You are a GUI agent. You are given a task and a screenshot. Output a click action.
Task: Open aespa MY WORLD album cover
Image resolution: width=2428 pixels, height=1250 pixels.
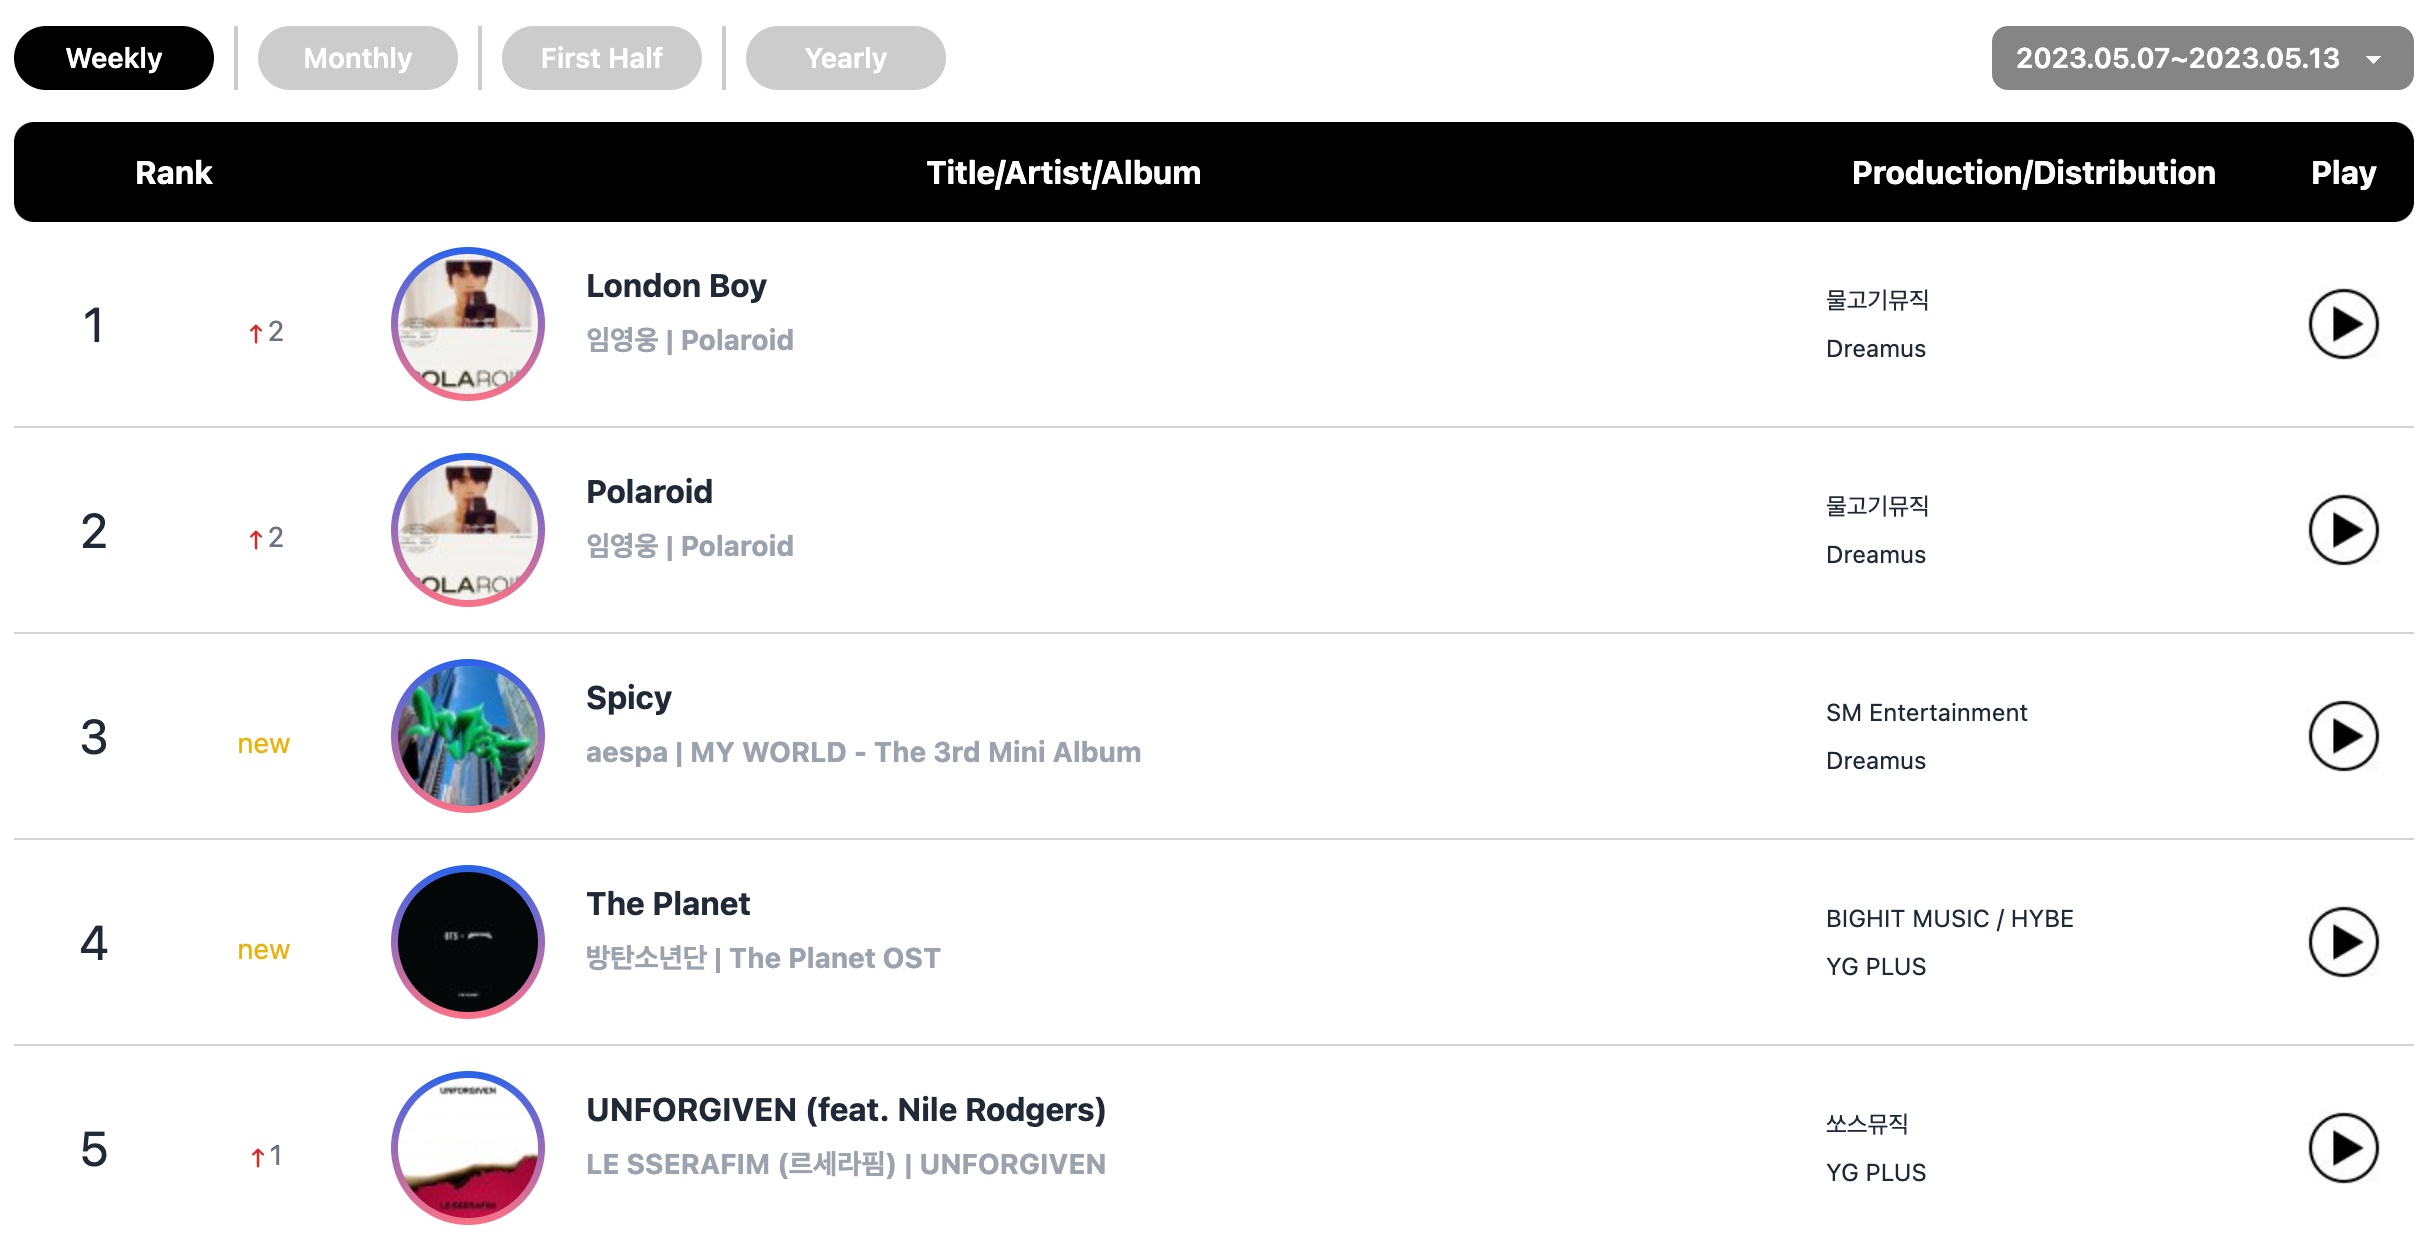tap(468, 736)
